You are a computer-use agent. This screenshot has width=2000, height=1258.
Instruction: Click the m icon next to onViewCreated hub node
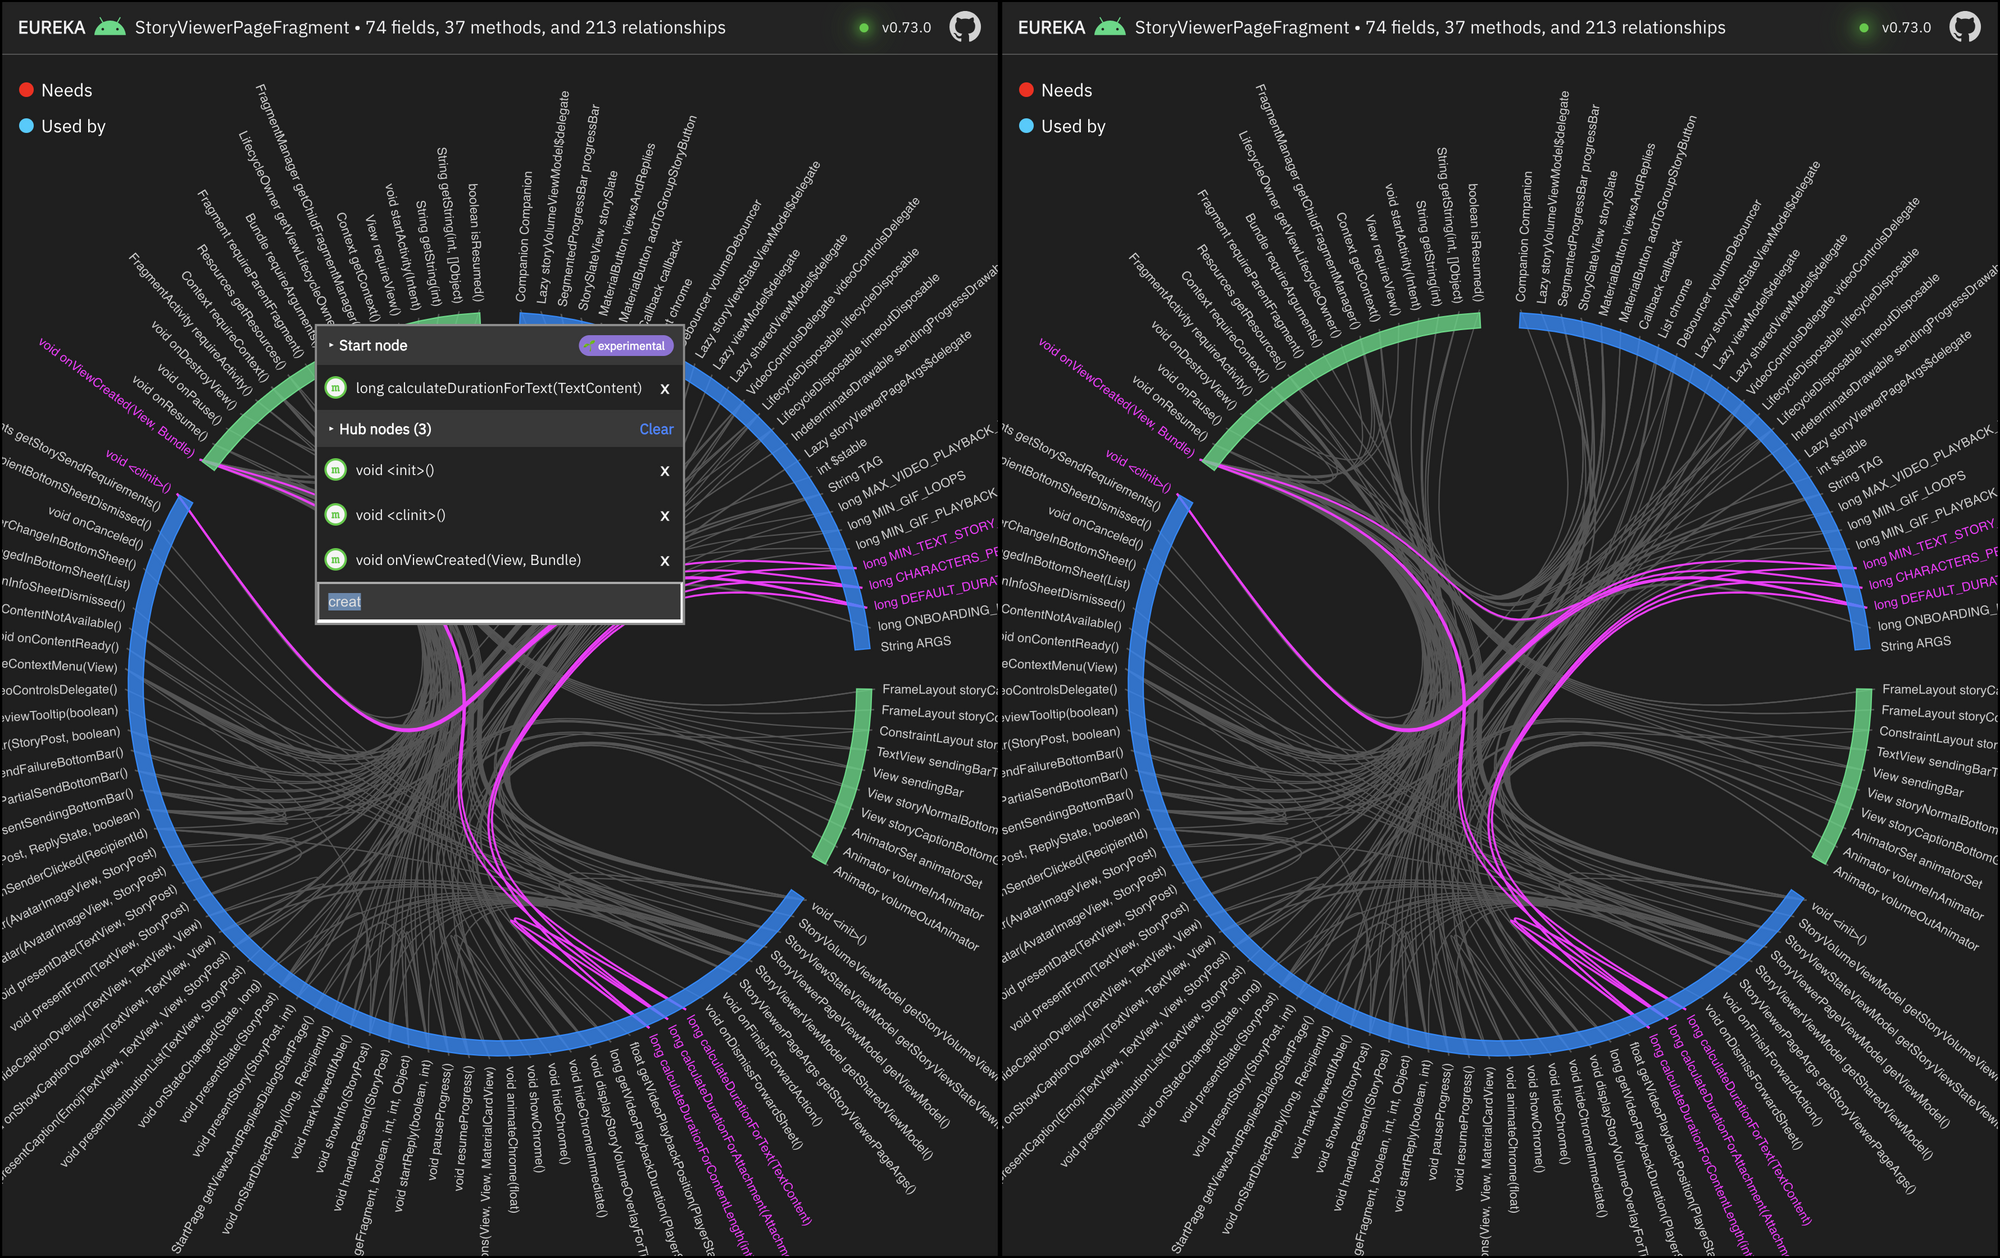[336, 560]
